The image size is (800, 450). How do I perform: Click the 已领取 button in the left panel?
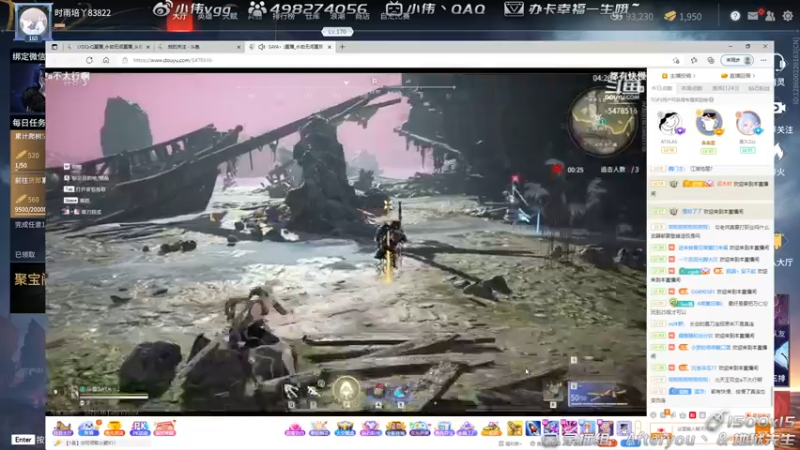(x=26, y=255)
